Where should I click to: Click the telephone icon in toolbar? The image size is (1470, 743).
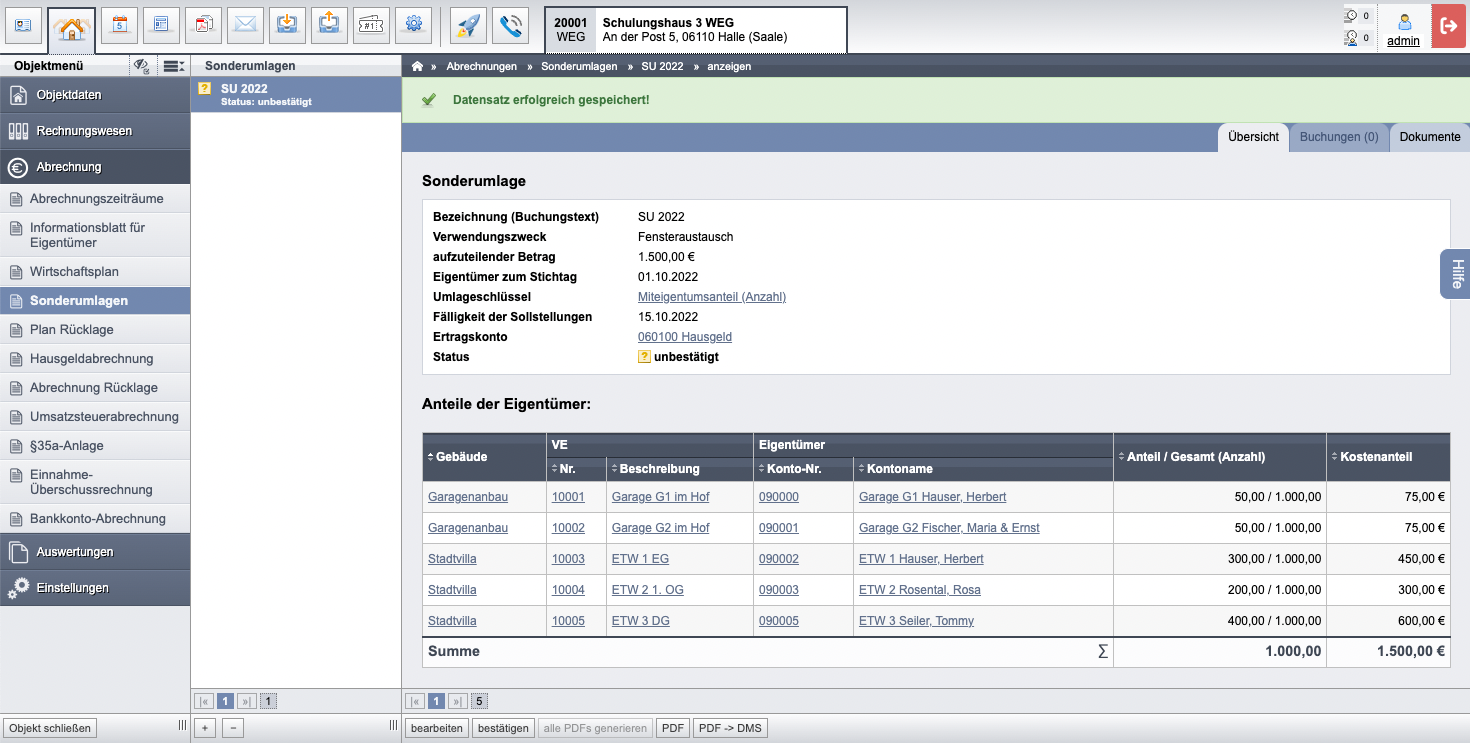coord(510,25)
